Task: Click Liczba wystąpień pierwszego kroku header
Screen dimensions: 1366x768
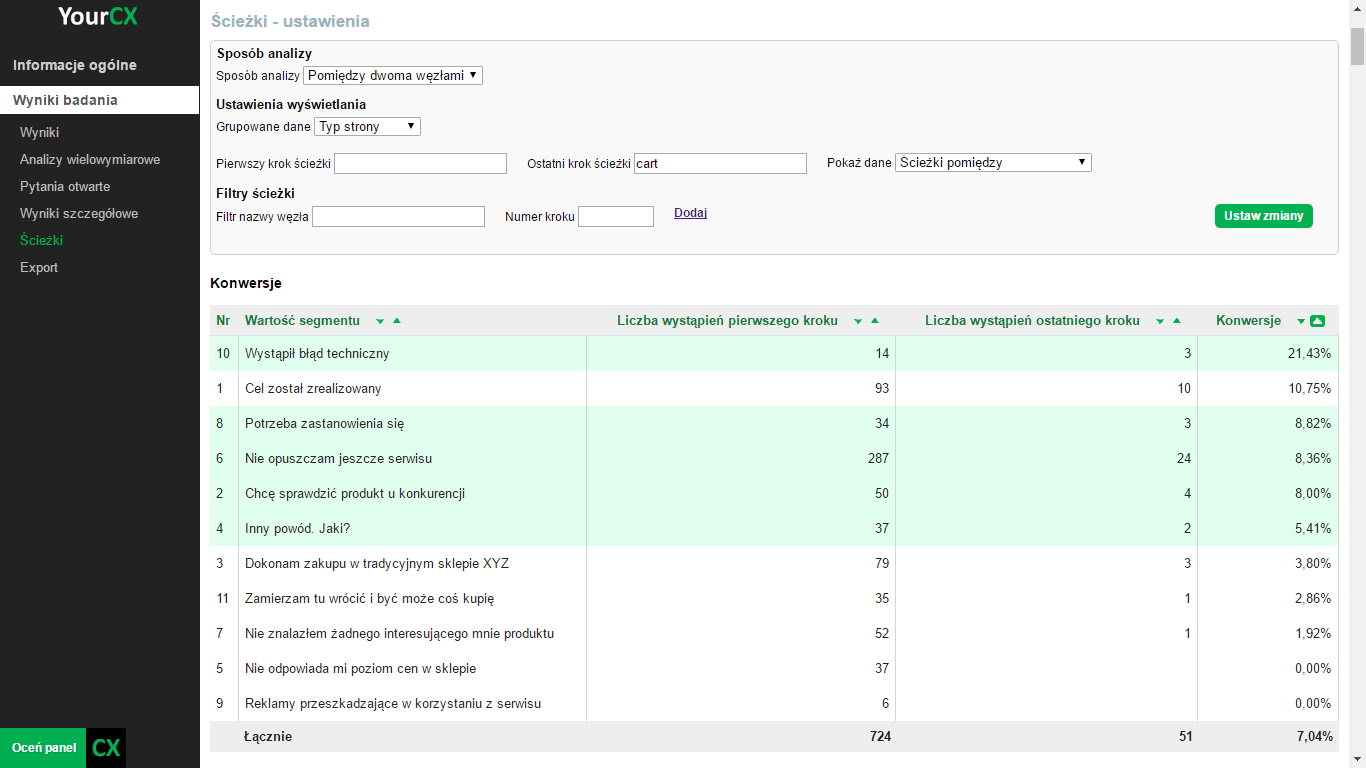Action: tap(727, 321)
